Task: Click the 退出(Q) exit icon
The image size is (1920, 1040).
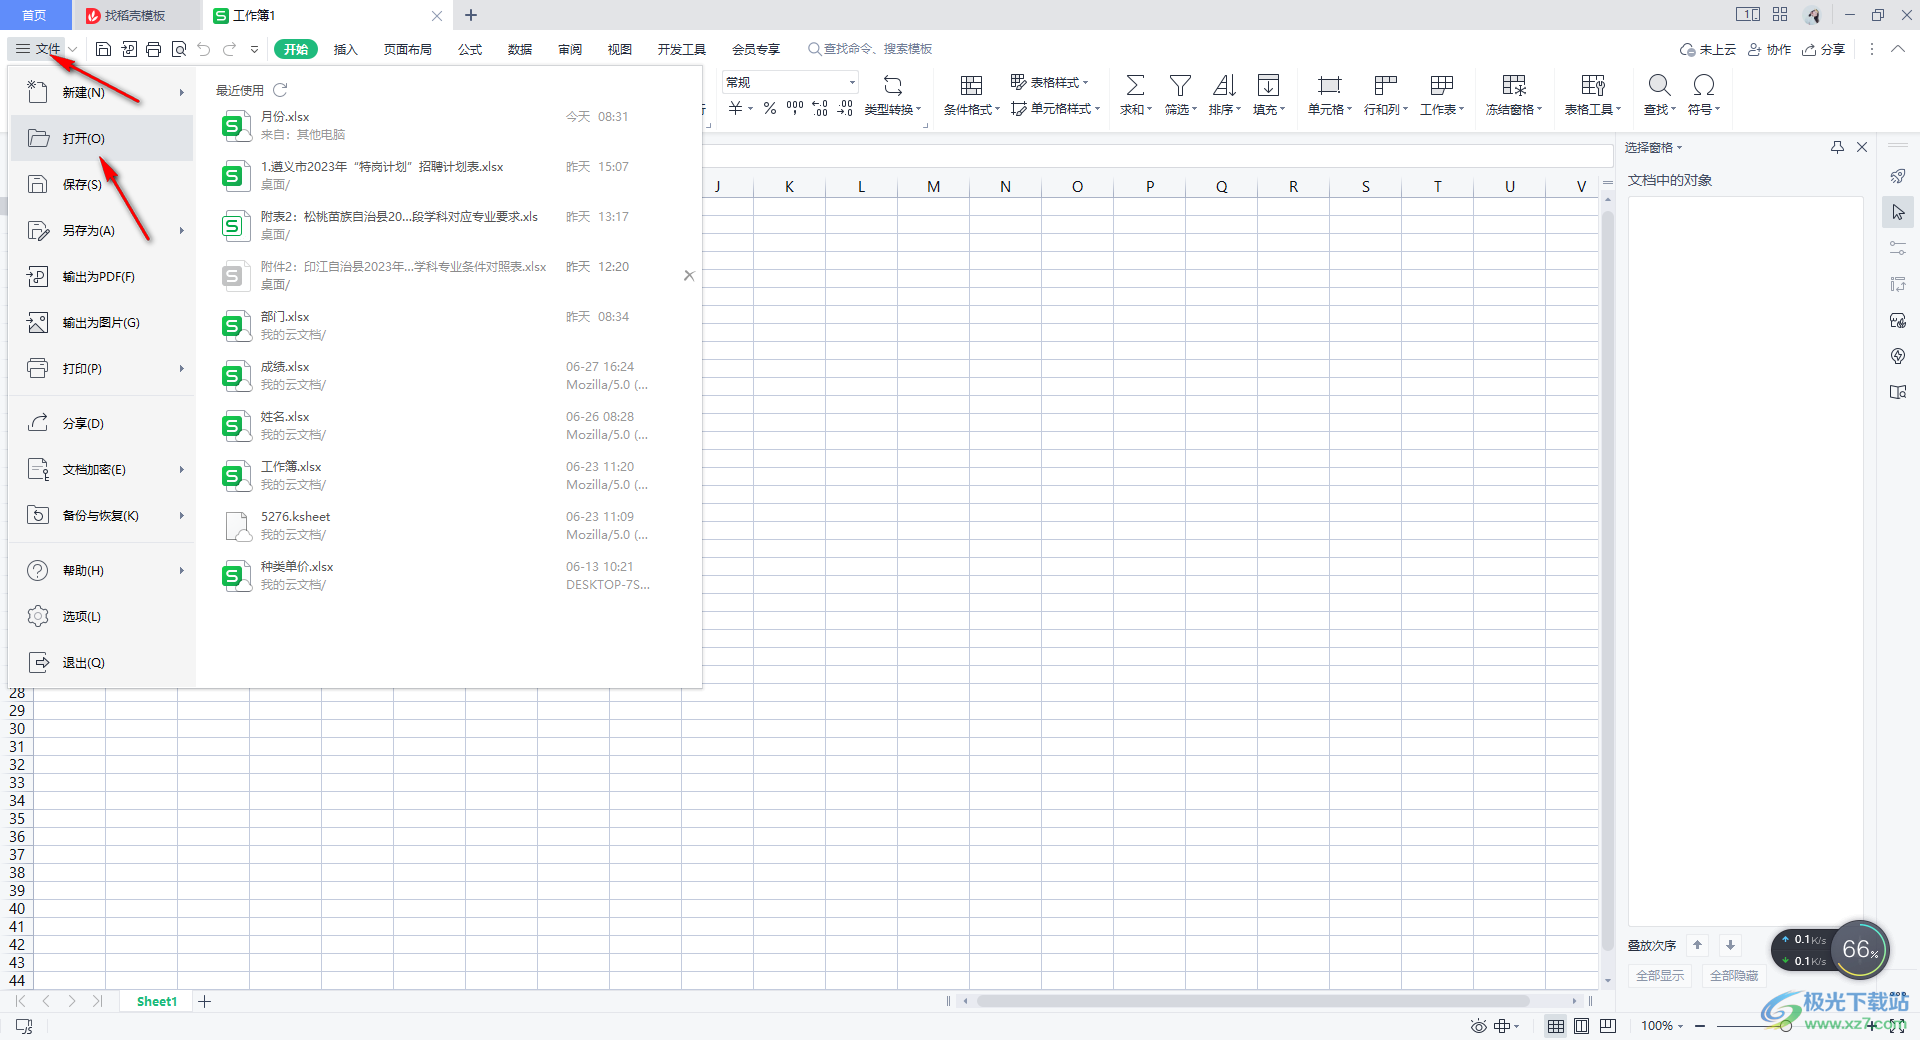Action: tap(38, 662)
